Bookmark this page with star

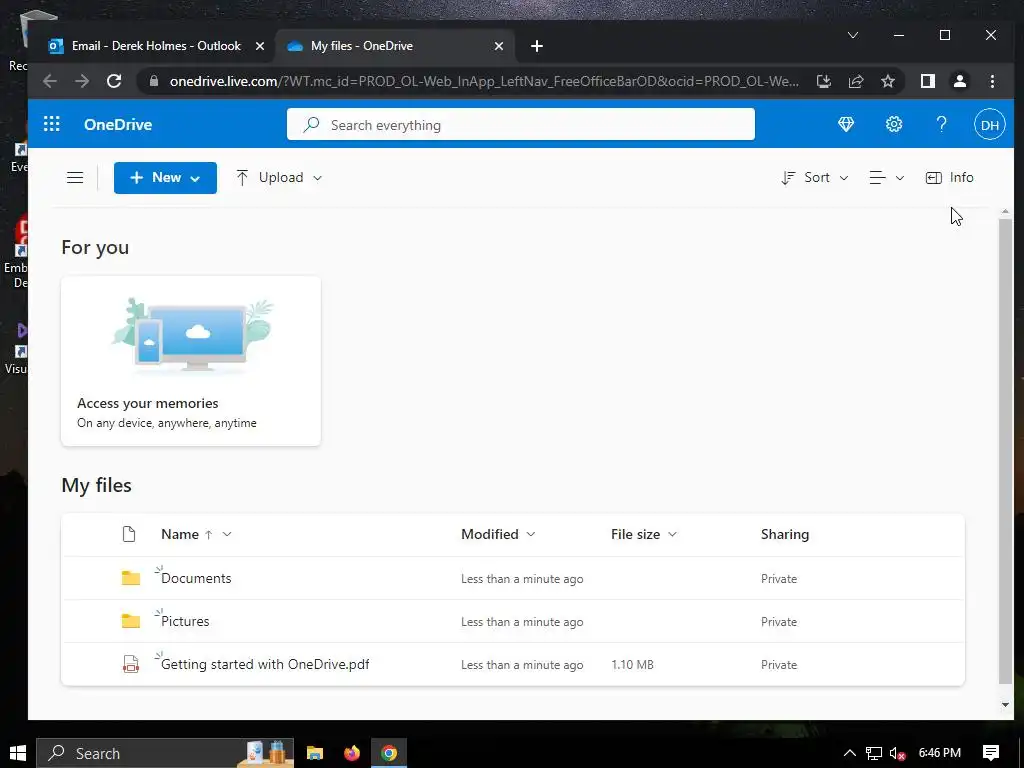click(888, 81)
